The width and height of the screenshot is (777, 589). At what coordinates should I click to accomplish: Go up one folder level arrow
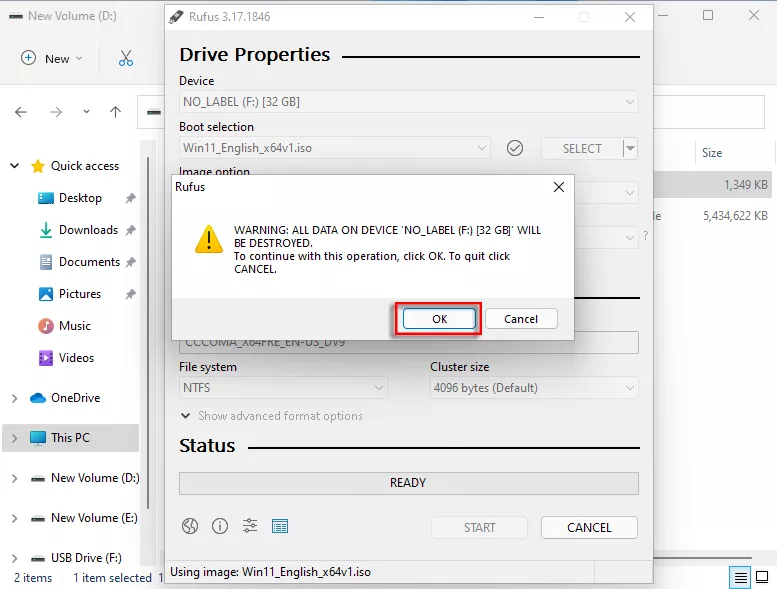(116, 112)
